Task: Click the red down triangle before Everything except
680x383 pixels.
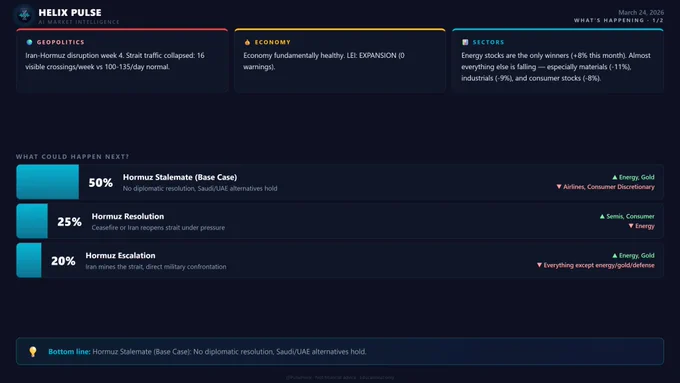Action: (539, 265)
